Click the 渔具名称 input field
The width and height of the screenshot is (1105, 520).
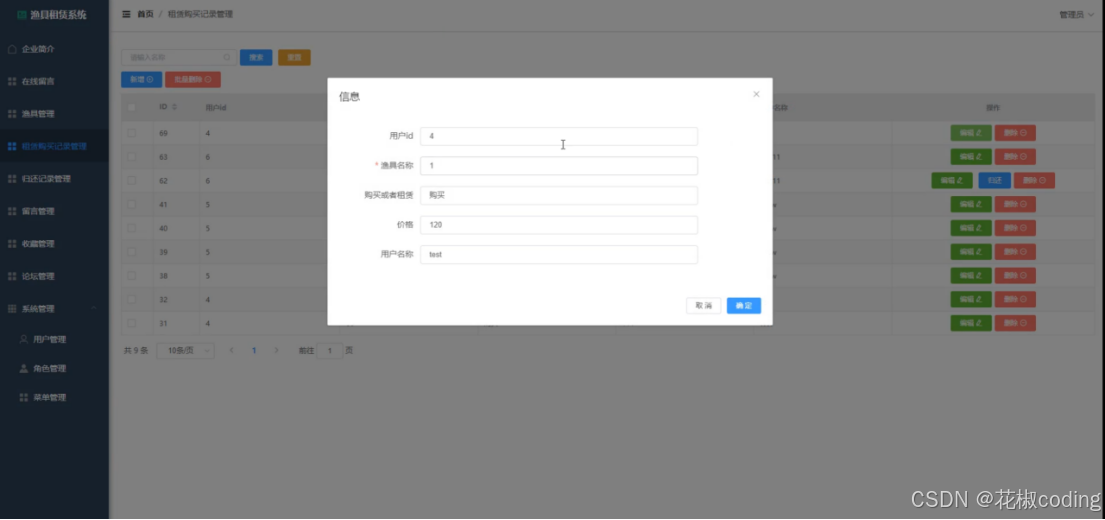coord(559,166)
